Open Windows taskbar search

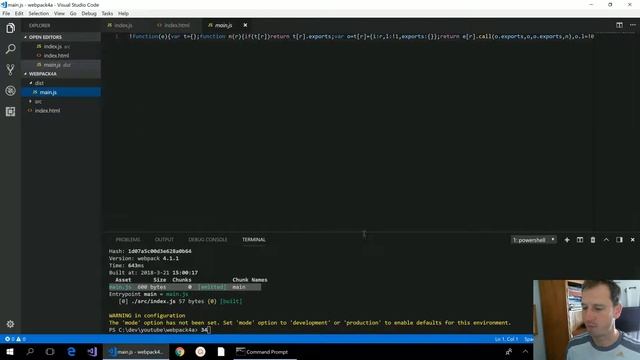pos(30,351)
